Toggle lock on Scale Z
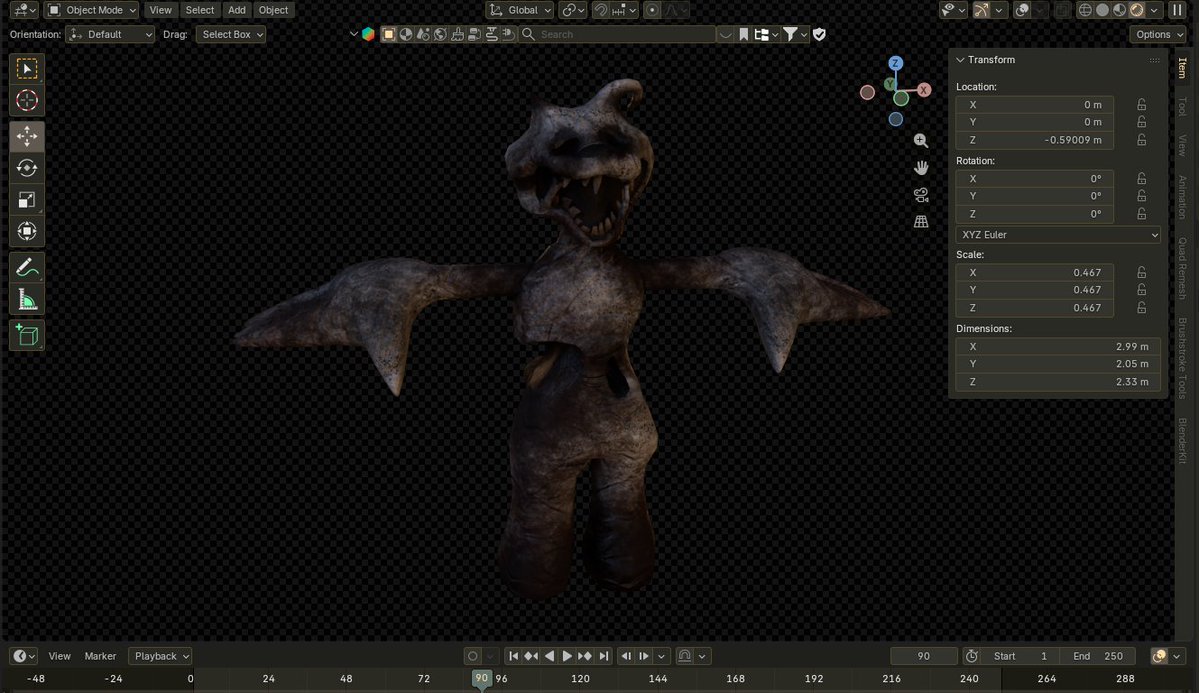The image size is (1199, 693). 1142,307
